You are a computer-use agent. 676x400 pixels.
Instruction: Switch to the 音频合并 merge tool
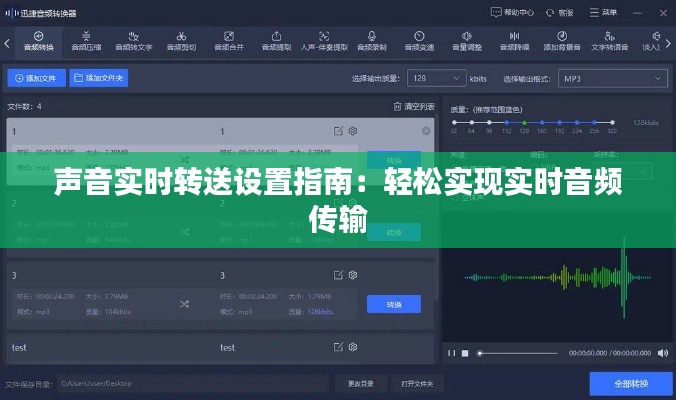tap(228, 40)
